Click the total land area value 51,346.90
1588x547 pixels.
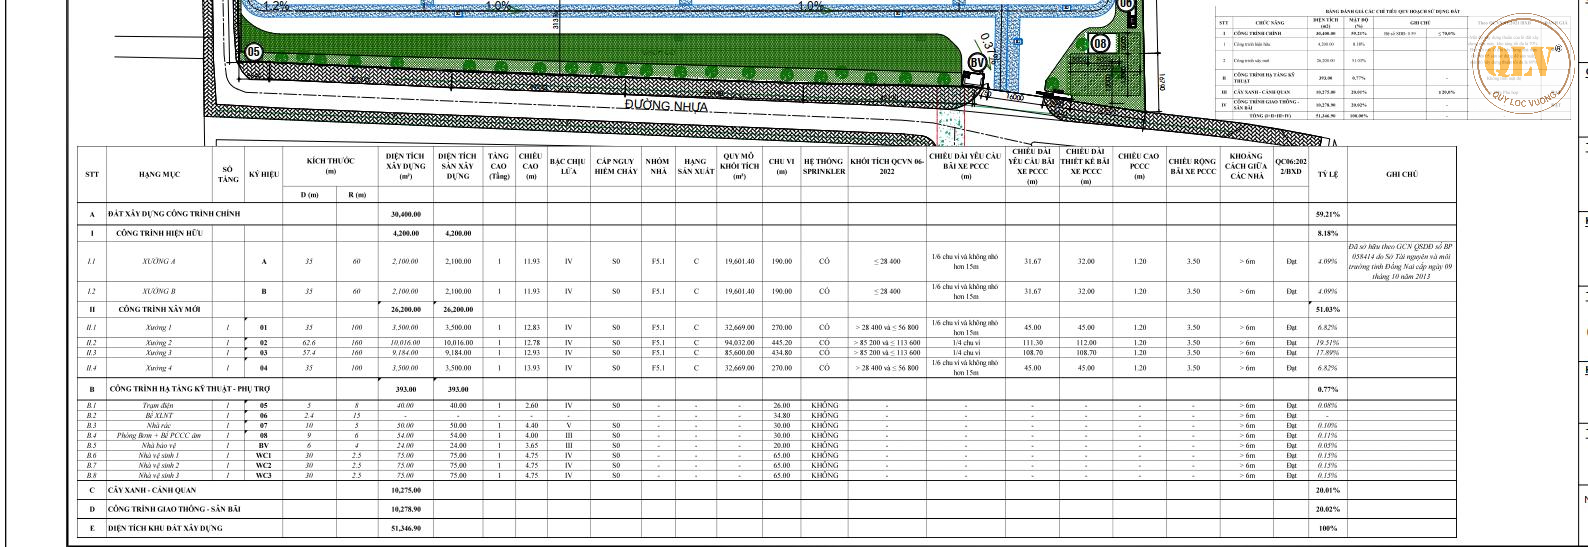[x=406, y=528]
